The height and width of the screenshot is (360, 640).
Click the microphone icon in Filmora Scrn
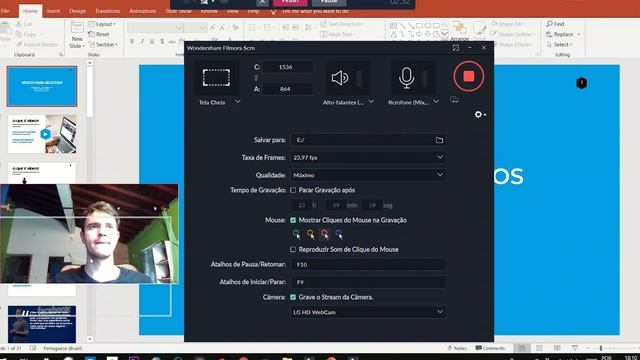(x=406, y=78)
